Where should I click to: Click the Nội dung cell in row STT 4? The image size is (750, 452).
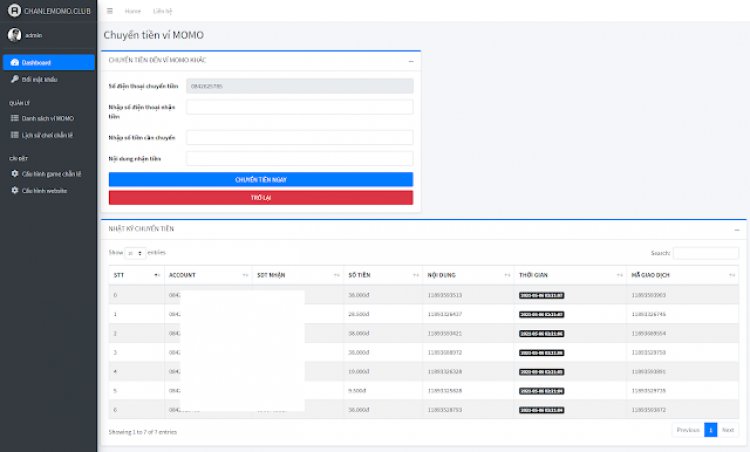coord(468,372)
